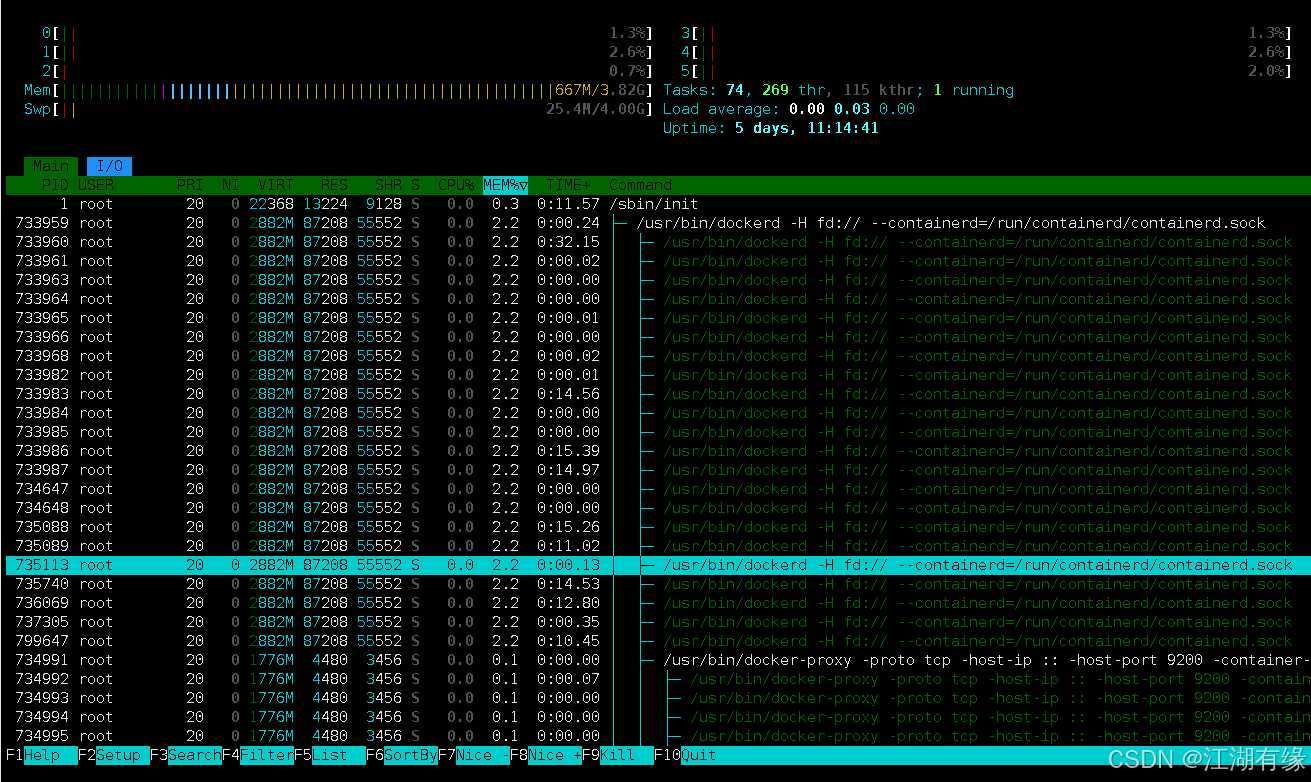This screenshot has width=1311, height=782.
Task: Click the CPU 3 usage meter
Action: (x=987, y=33)
